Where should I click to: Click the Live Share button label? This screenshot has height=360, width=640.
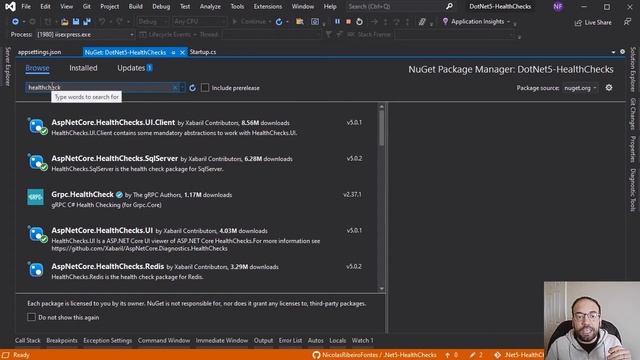coord(598,23)
